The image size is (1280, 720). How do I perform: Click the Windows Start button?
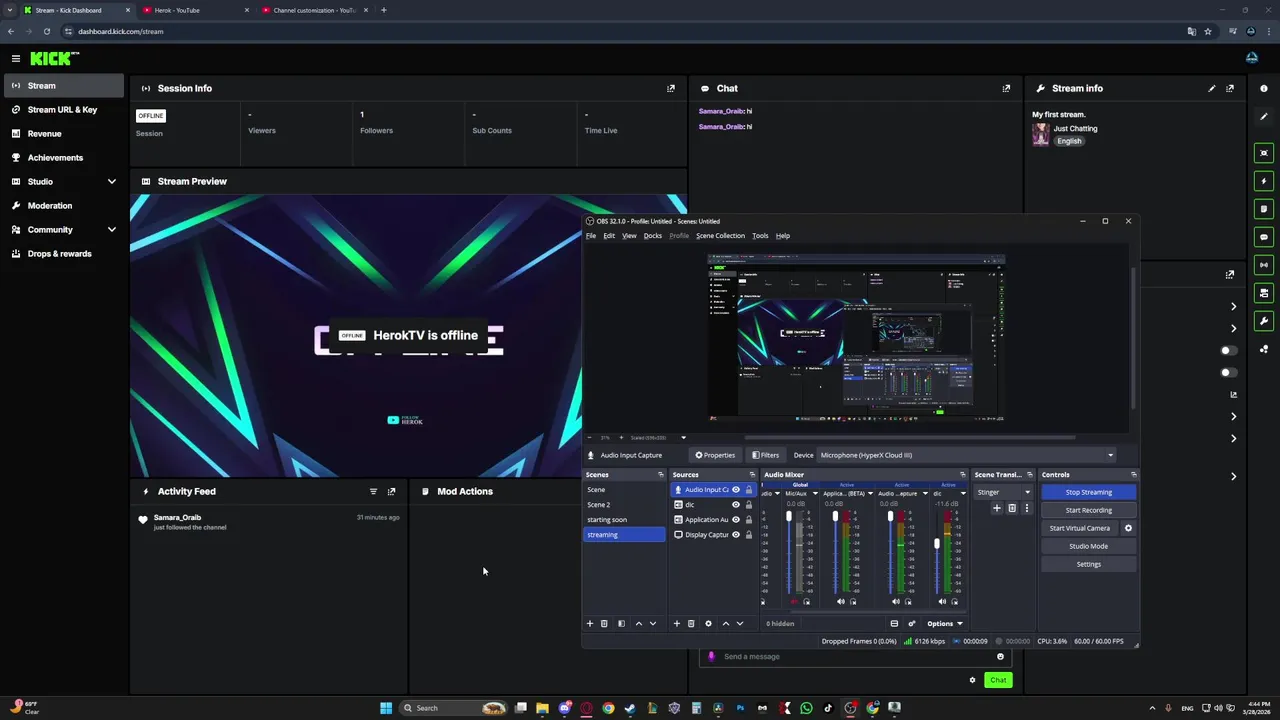386,708
